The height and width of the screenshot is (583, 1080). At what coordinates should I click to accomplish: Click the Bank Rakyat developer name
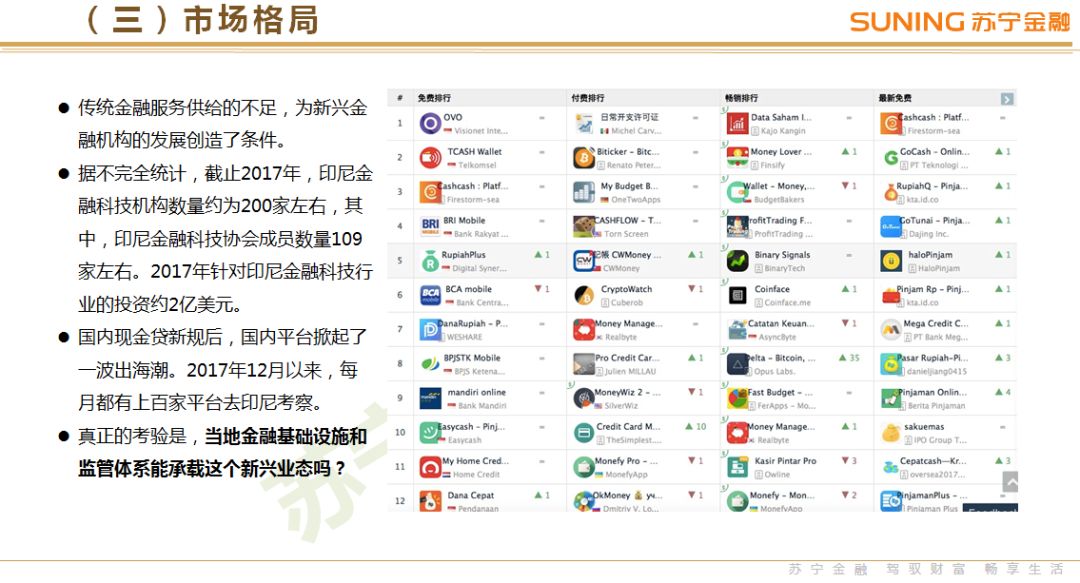coord(481,234)
